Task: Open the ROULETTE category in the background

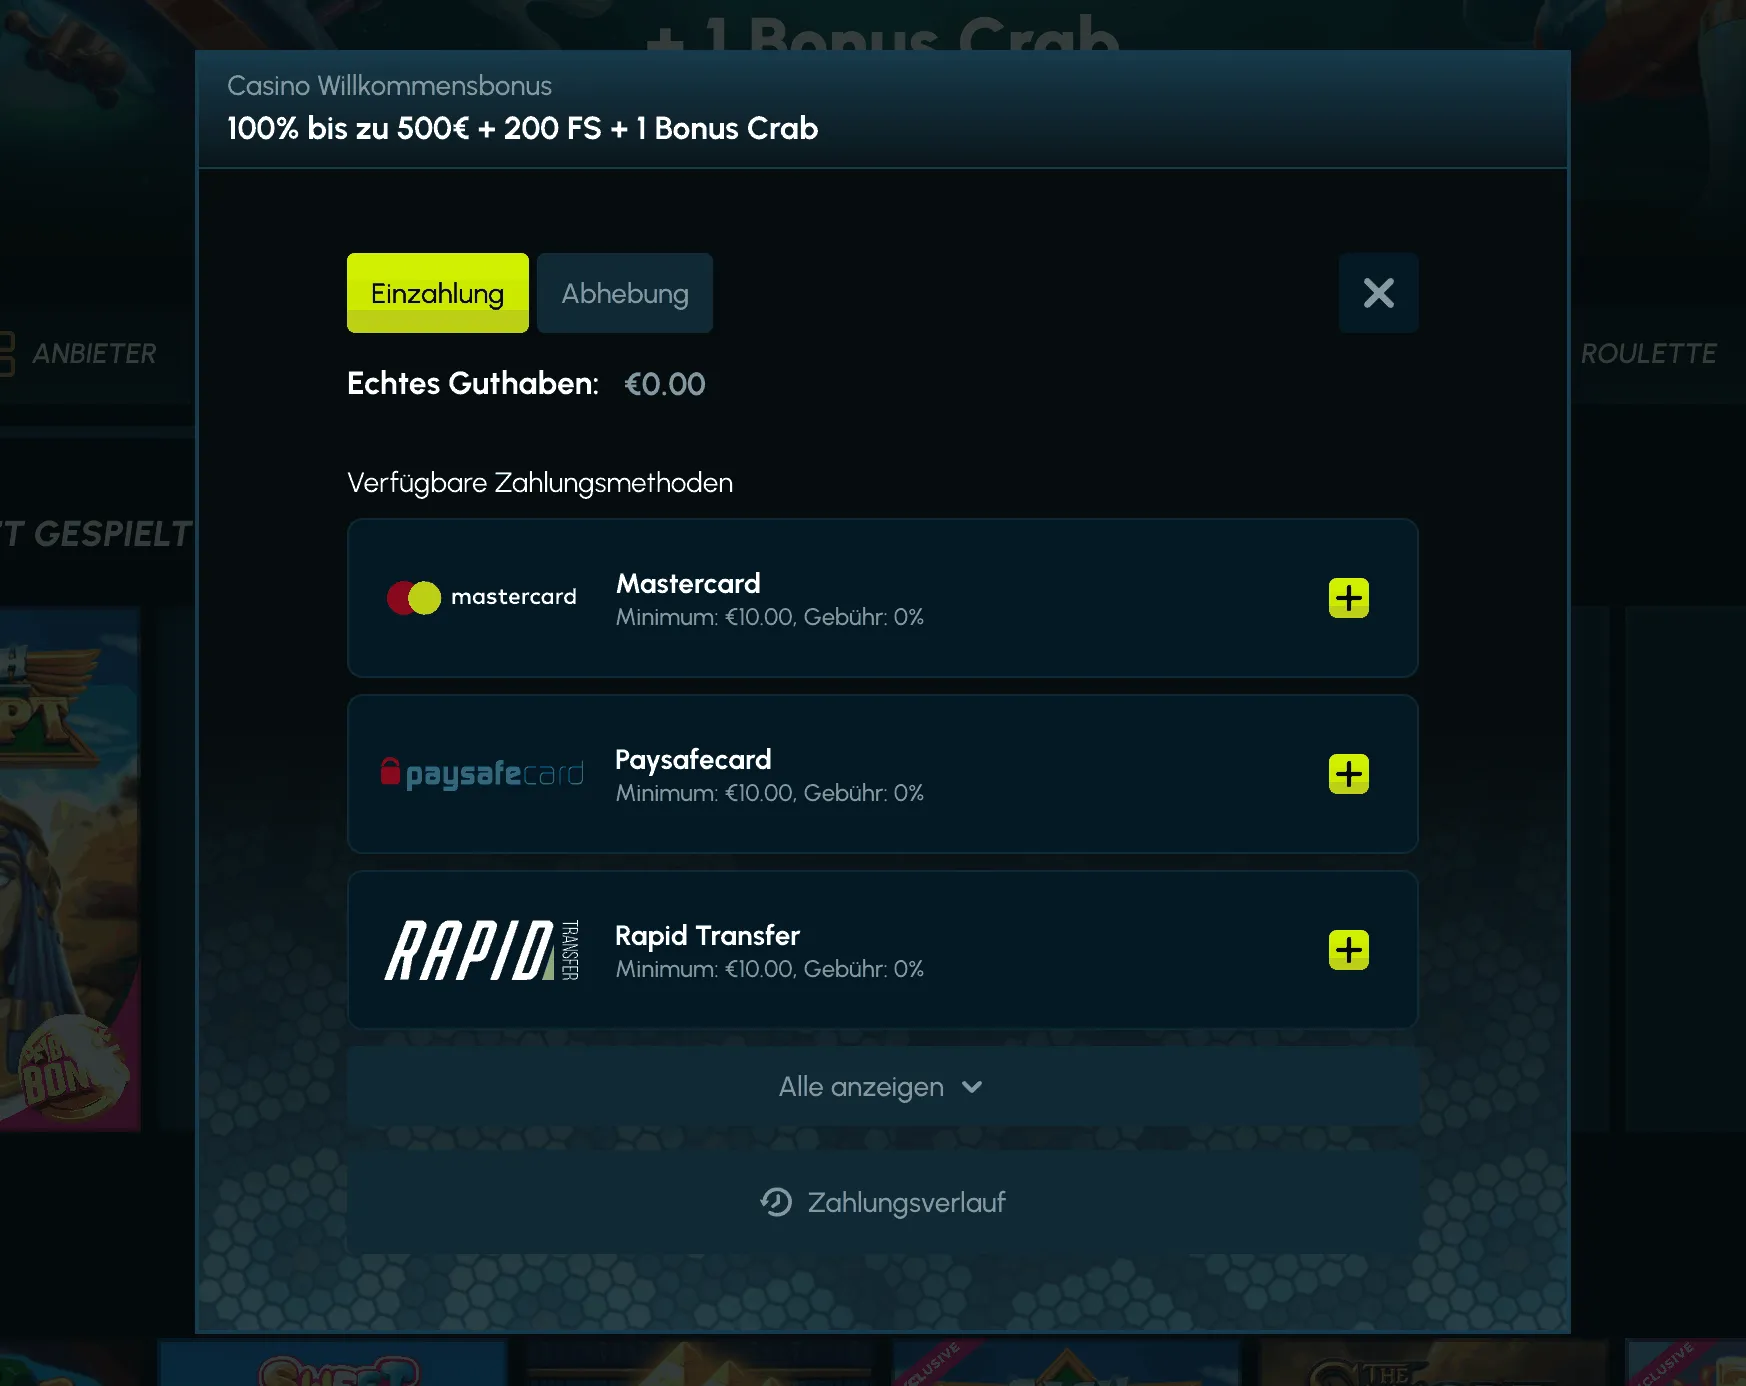Action: 1648,354
